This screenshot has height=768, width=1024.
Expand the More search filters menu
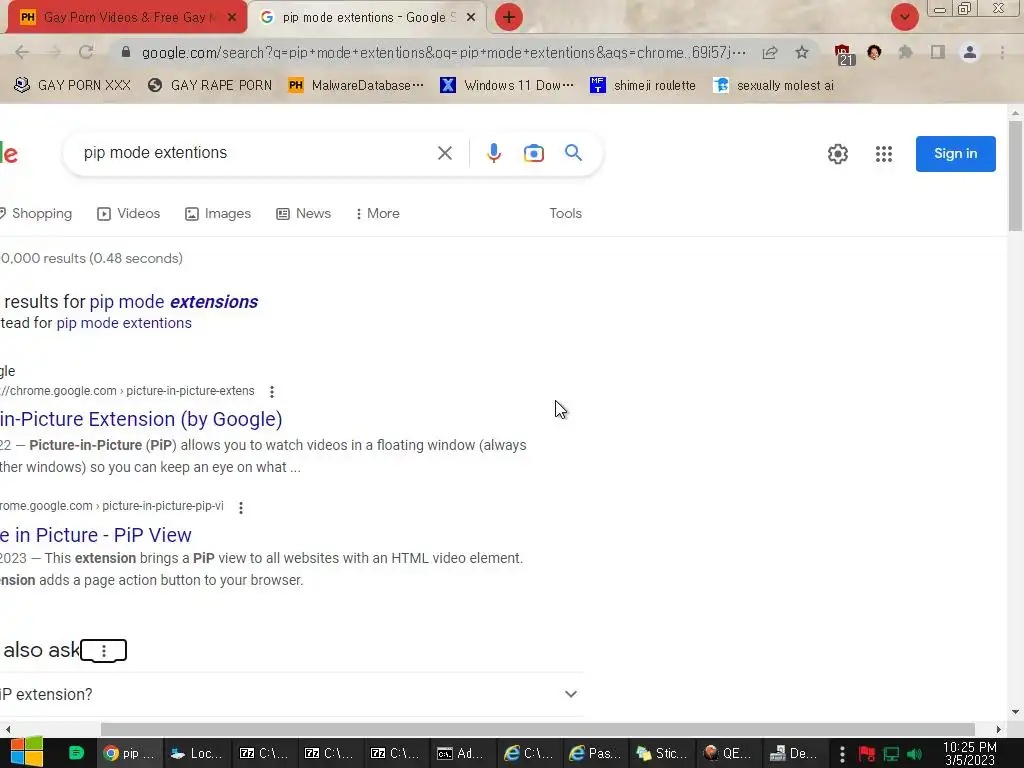377,214
